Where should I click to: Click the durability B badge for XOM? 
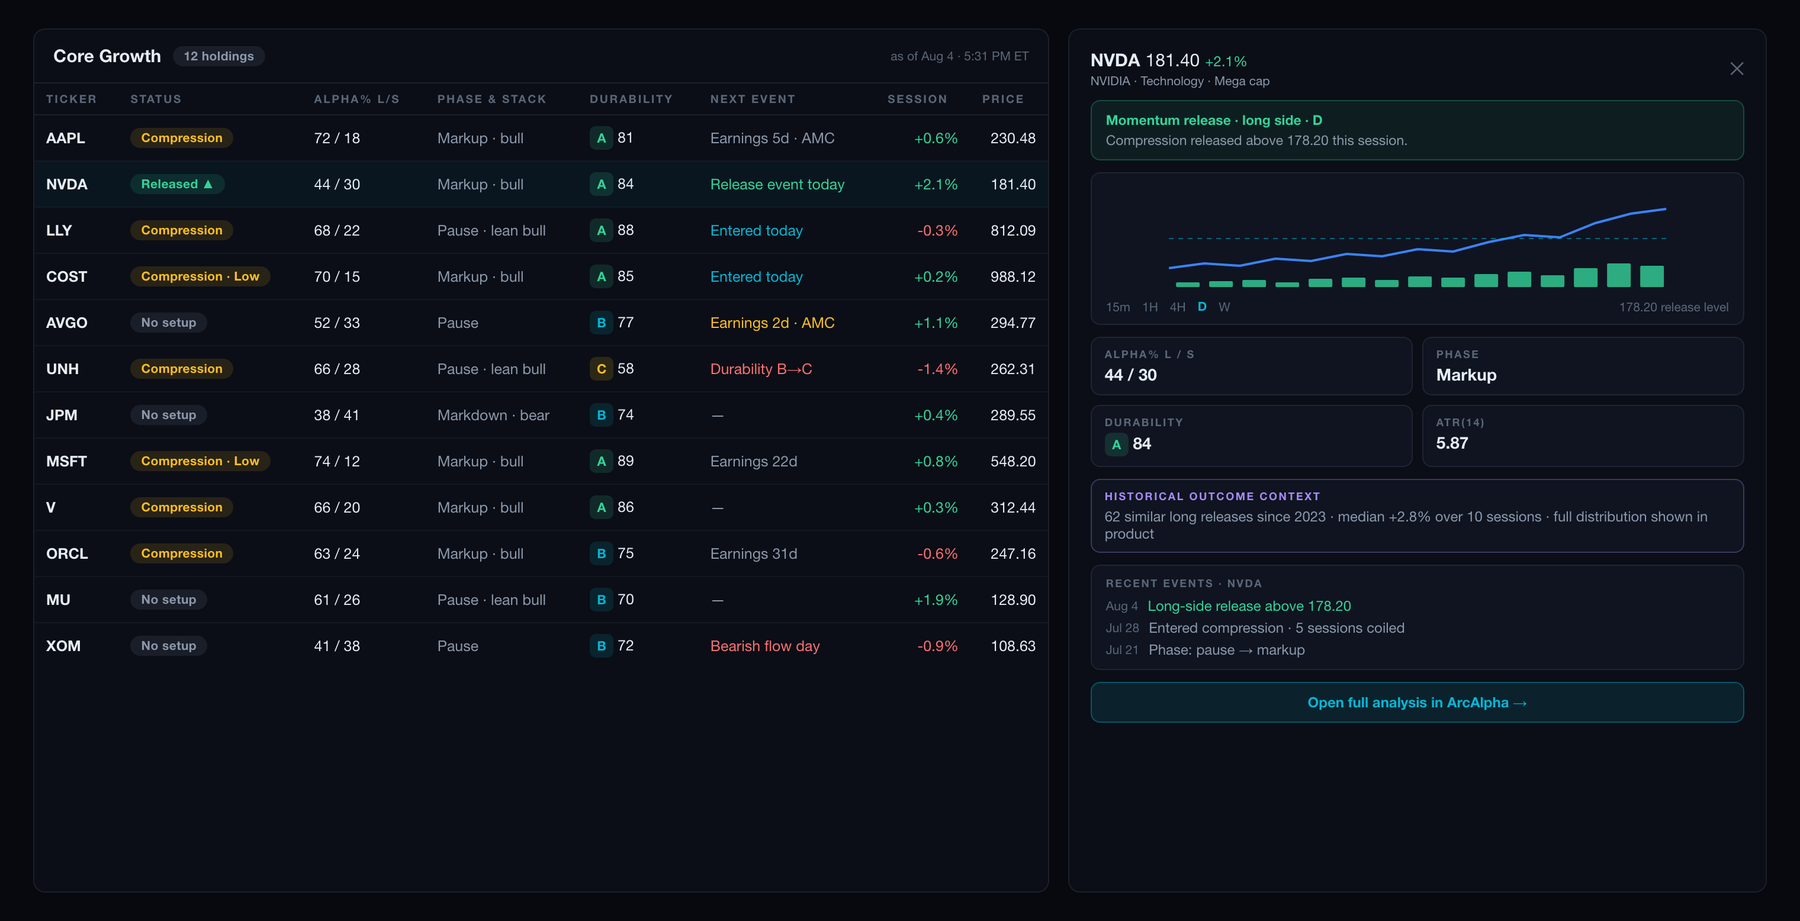click(x=601, y=646)
